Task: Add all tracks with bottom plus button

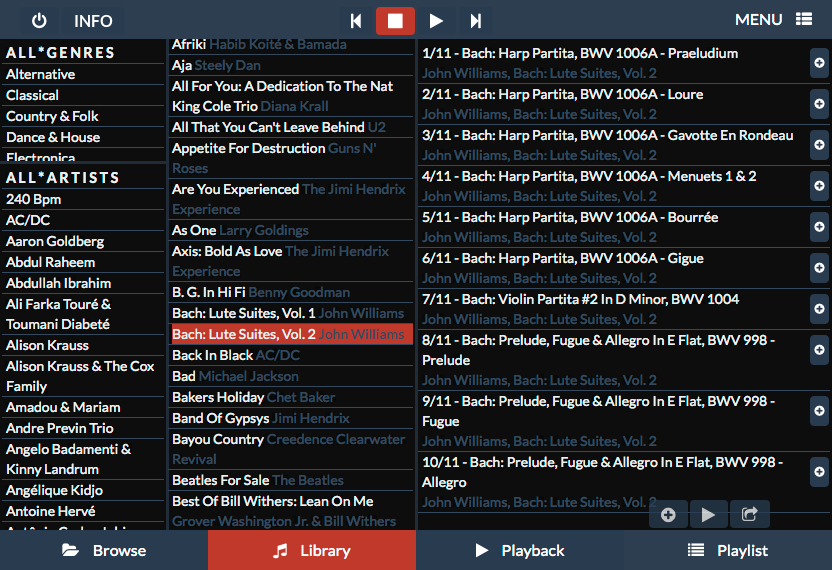Action: (669, 514)
